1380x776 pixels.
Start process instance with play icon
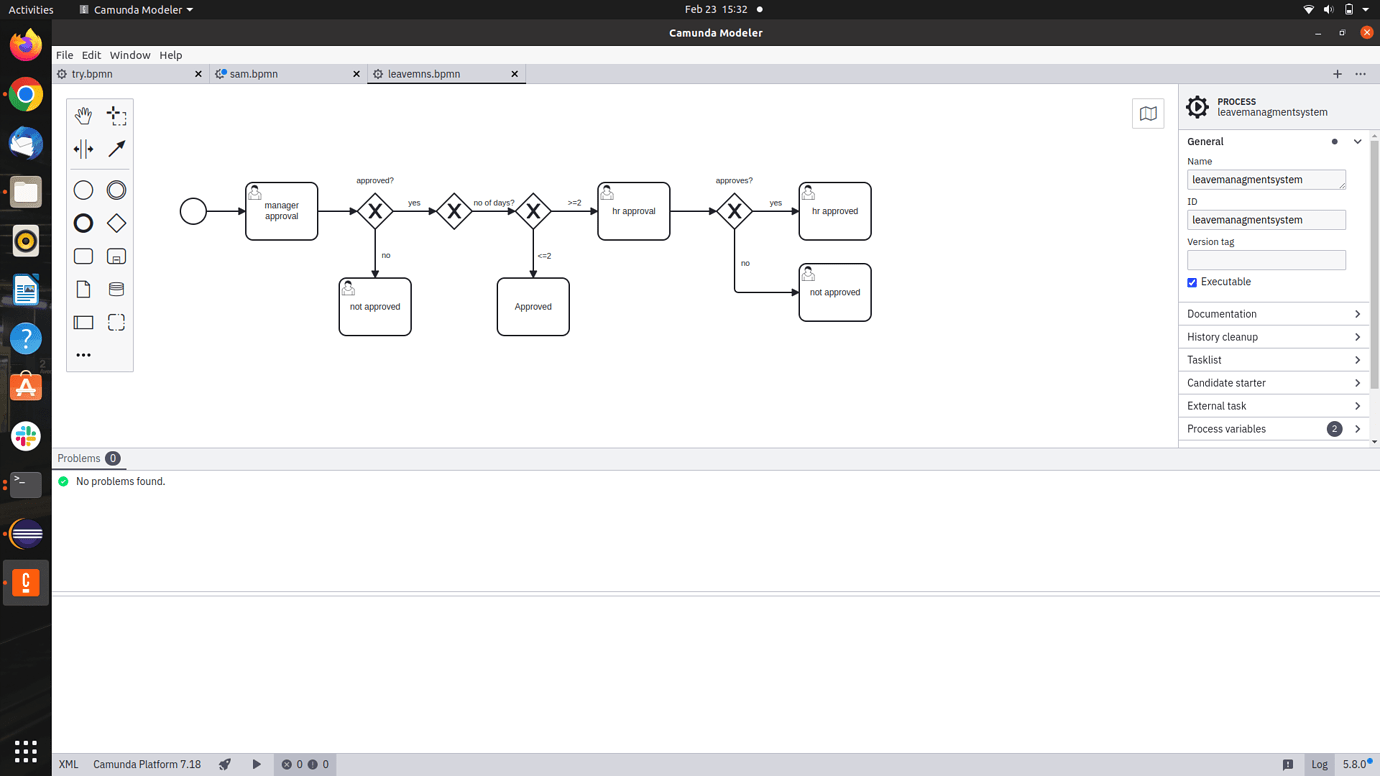coord(256,764)
